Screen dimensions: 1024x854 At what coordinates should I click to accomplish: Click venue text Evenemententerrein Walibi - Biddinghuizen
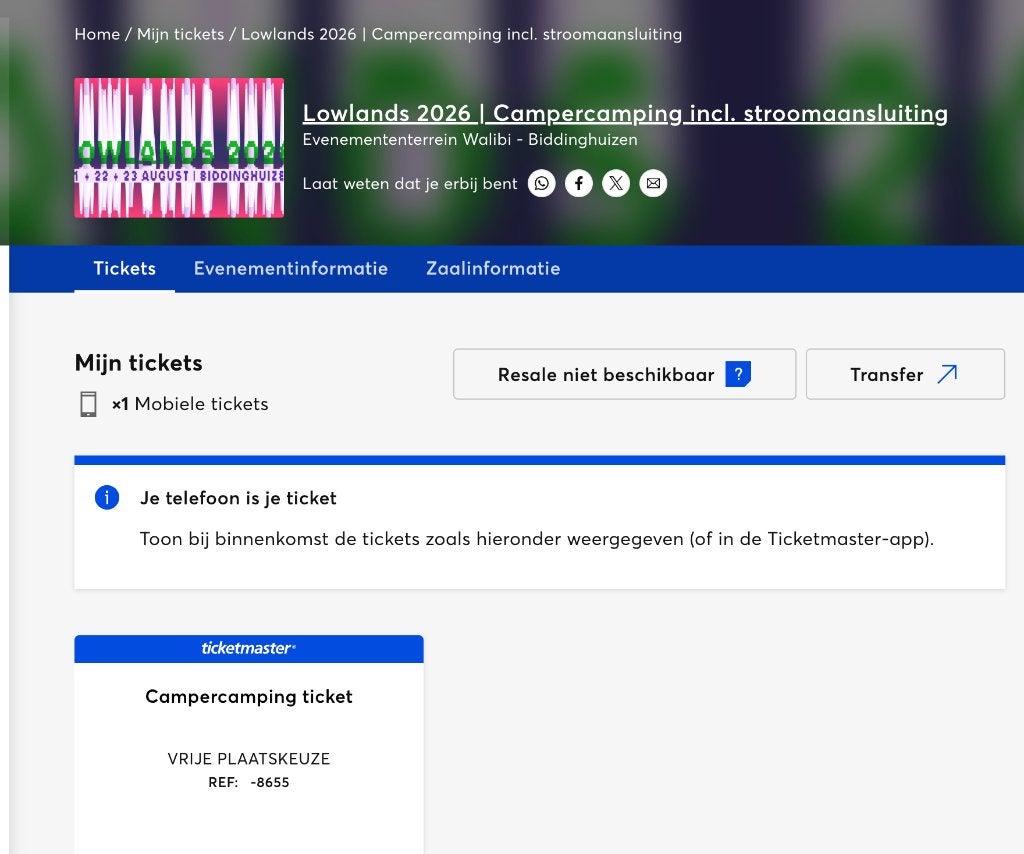point(470,140)
